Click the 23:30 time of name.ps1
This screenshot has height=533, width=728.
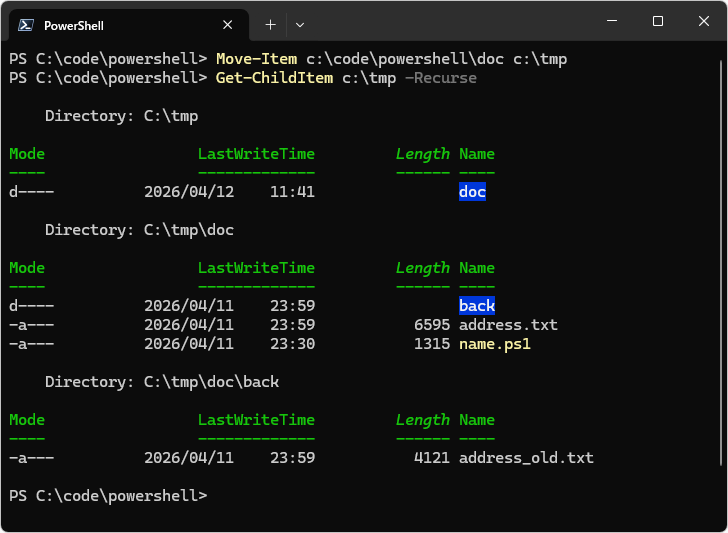click(292, 344)
